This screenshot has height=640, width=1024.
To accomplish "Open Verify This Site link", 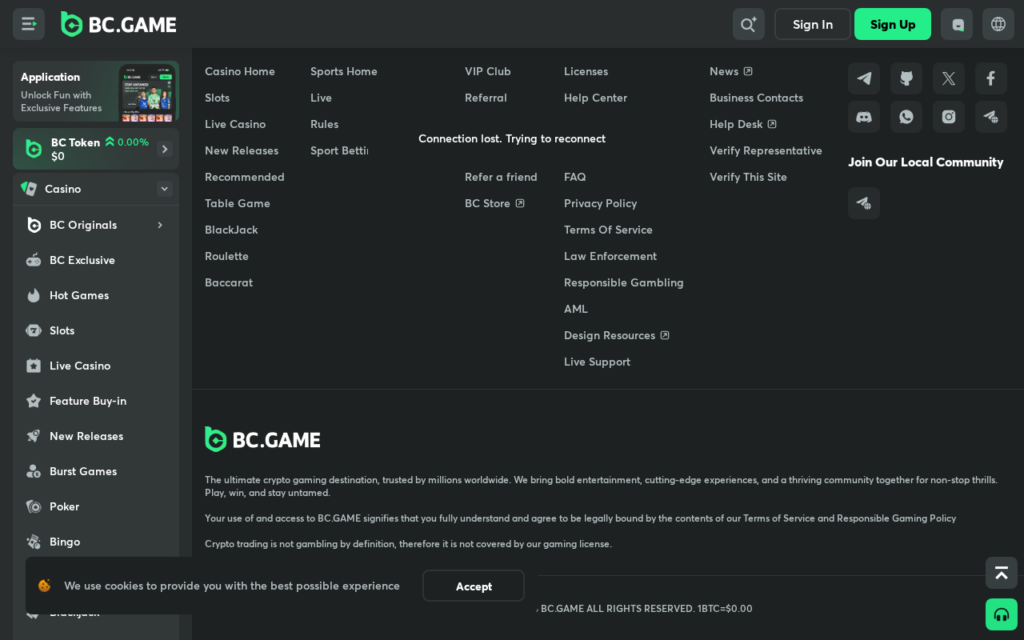I will [748, 177].
